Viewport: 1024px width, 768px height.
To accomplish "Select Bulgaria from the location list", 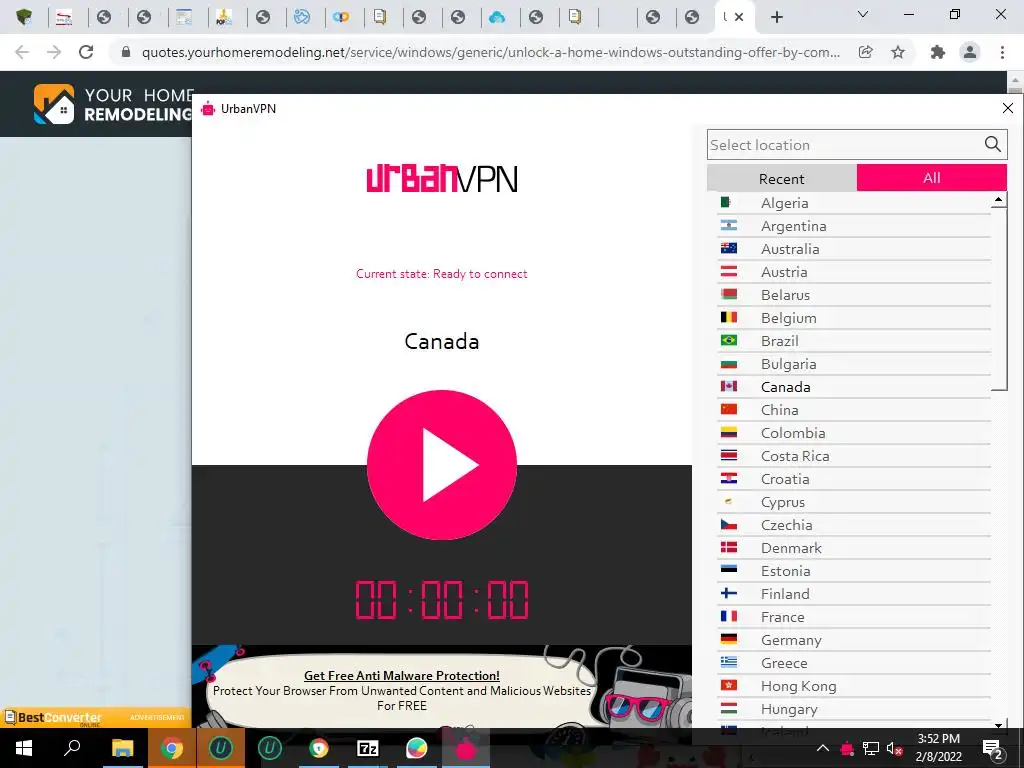I will tap(854, 364).
